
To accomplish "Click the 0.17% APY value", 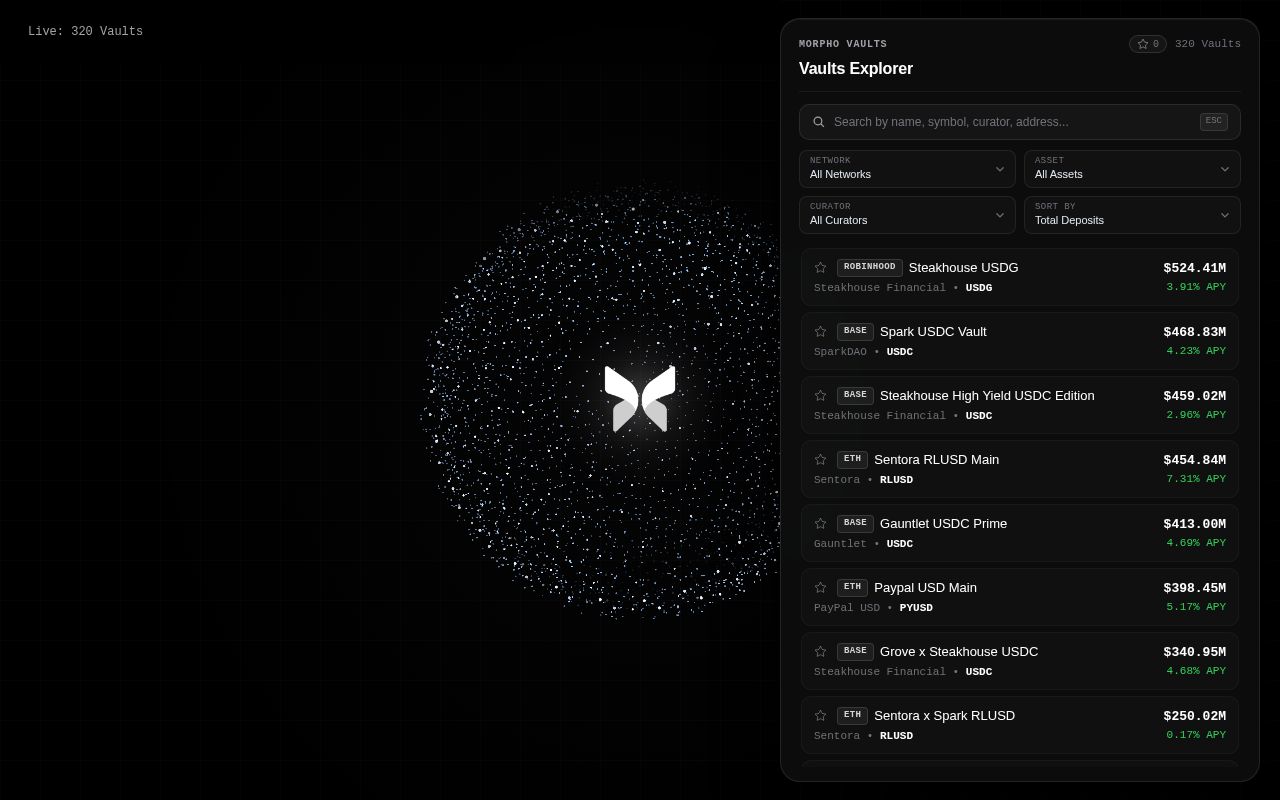I will (1196, 735).
